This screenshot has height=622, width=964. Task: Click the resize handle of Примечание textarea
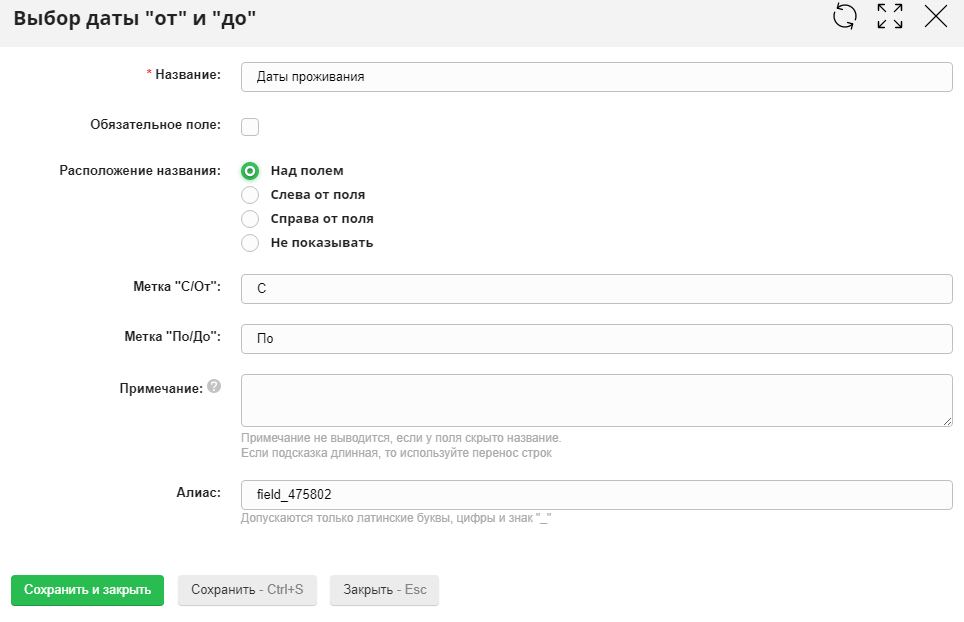pyautogui.click(x=947, y=421)
